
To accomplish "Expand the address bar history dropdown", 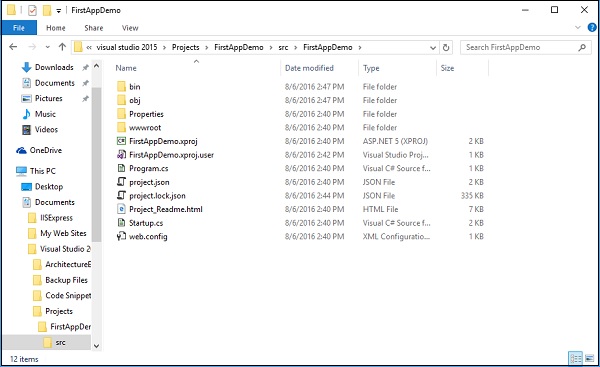I will click(x=433, y=48).
